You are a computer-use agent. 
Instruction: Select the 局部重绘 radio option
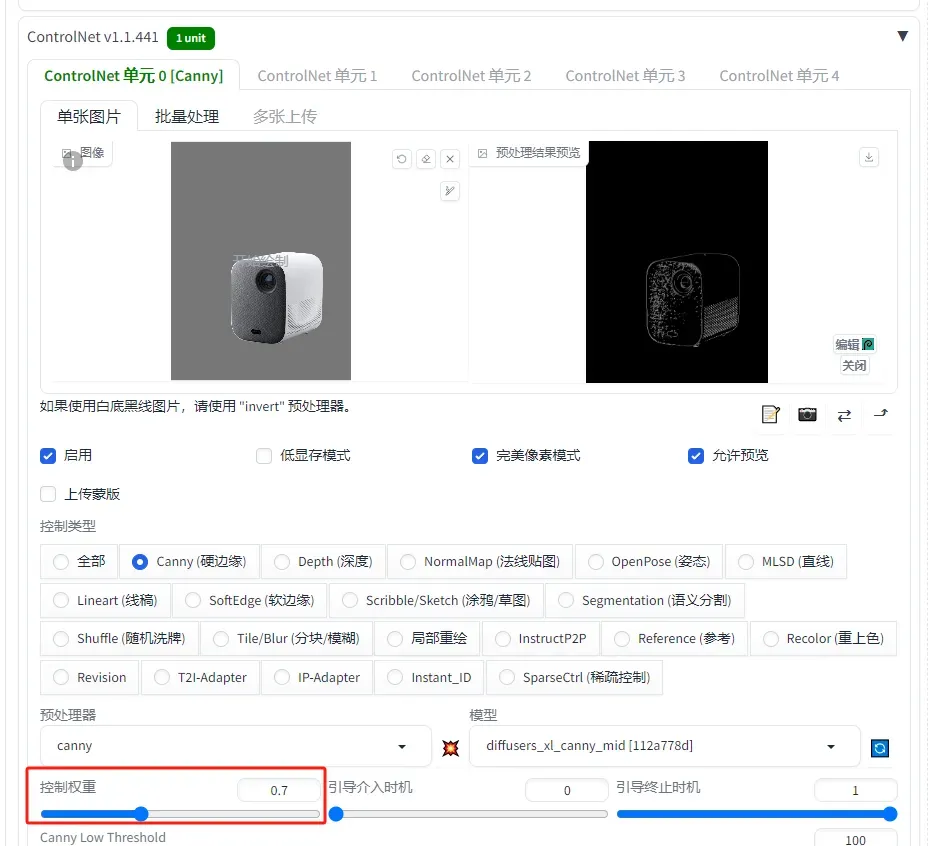[x=427, y=639]
